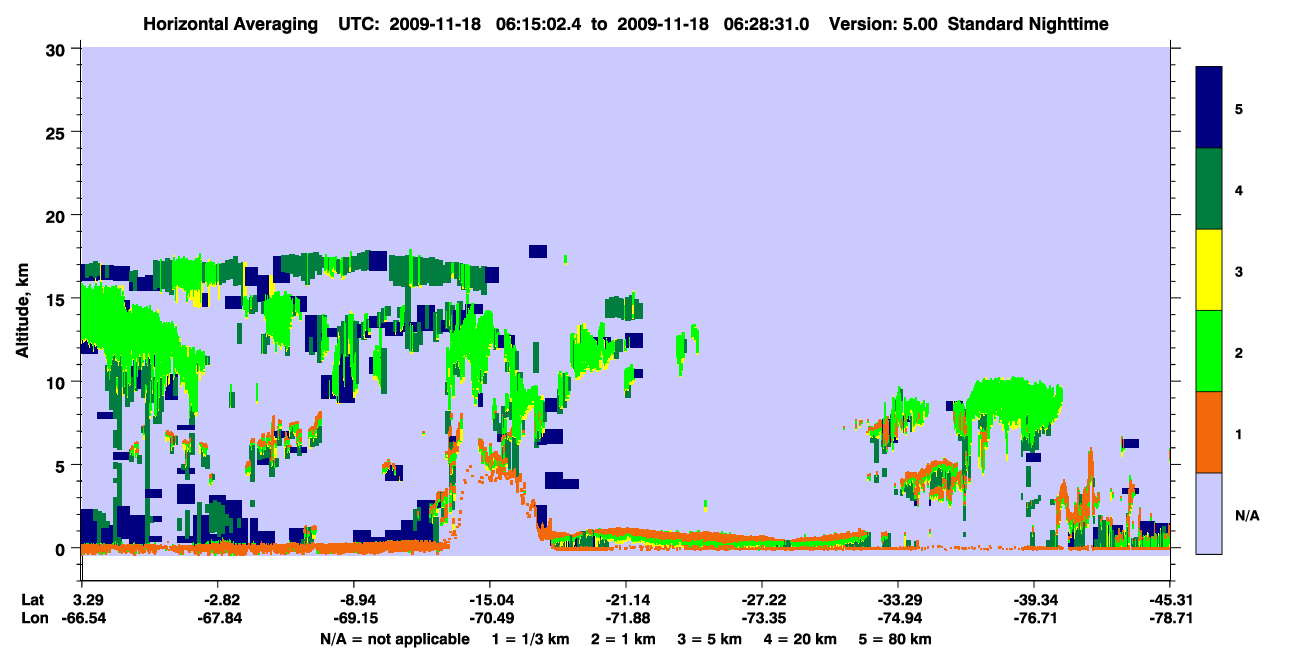This screenshot has width=1300, height=667.
Task: Click the '3 = 5 km' legend text
Action: (710, 639)
